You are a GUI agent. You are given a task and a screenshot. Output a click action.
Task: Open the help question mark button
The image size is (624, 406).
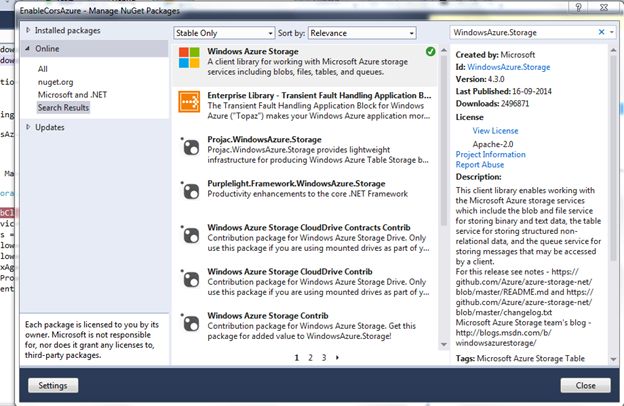point(579,7)
